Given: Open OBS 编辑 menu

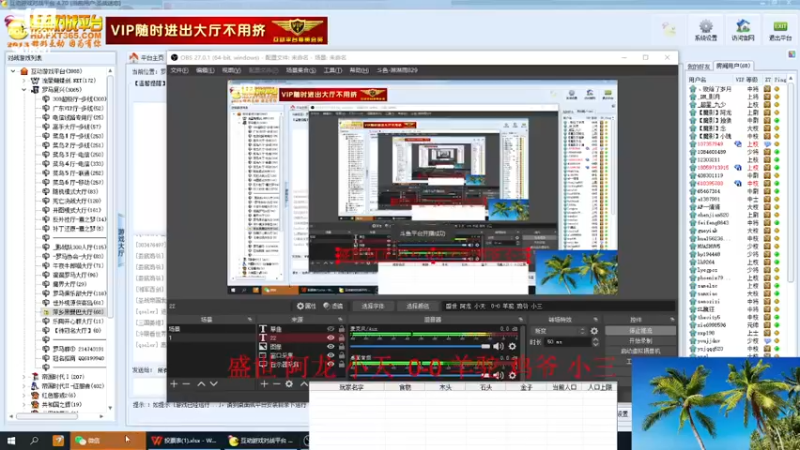Looking at the screenshot, I should coord(205,70).
